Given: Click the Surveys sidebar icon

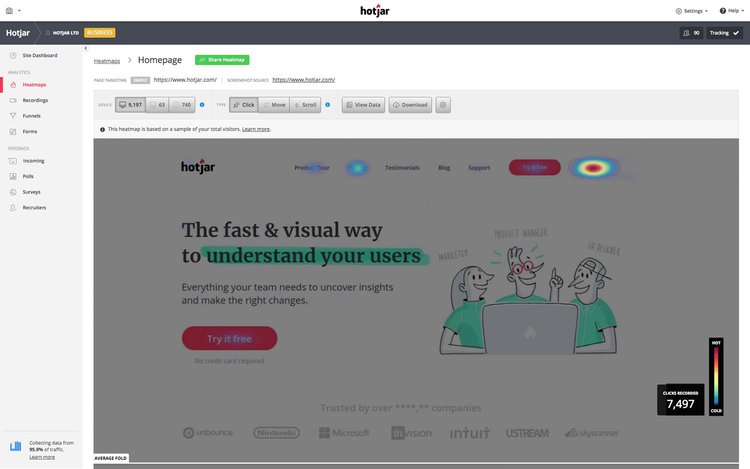Looking at the screenshot, I should [x=13, y=192].
